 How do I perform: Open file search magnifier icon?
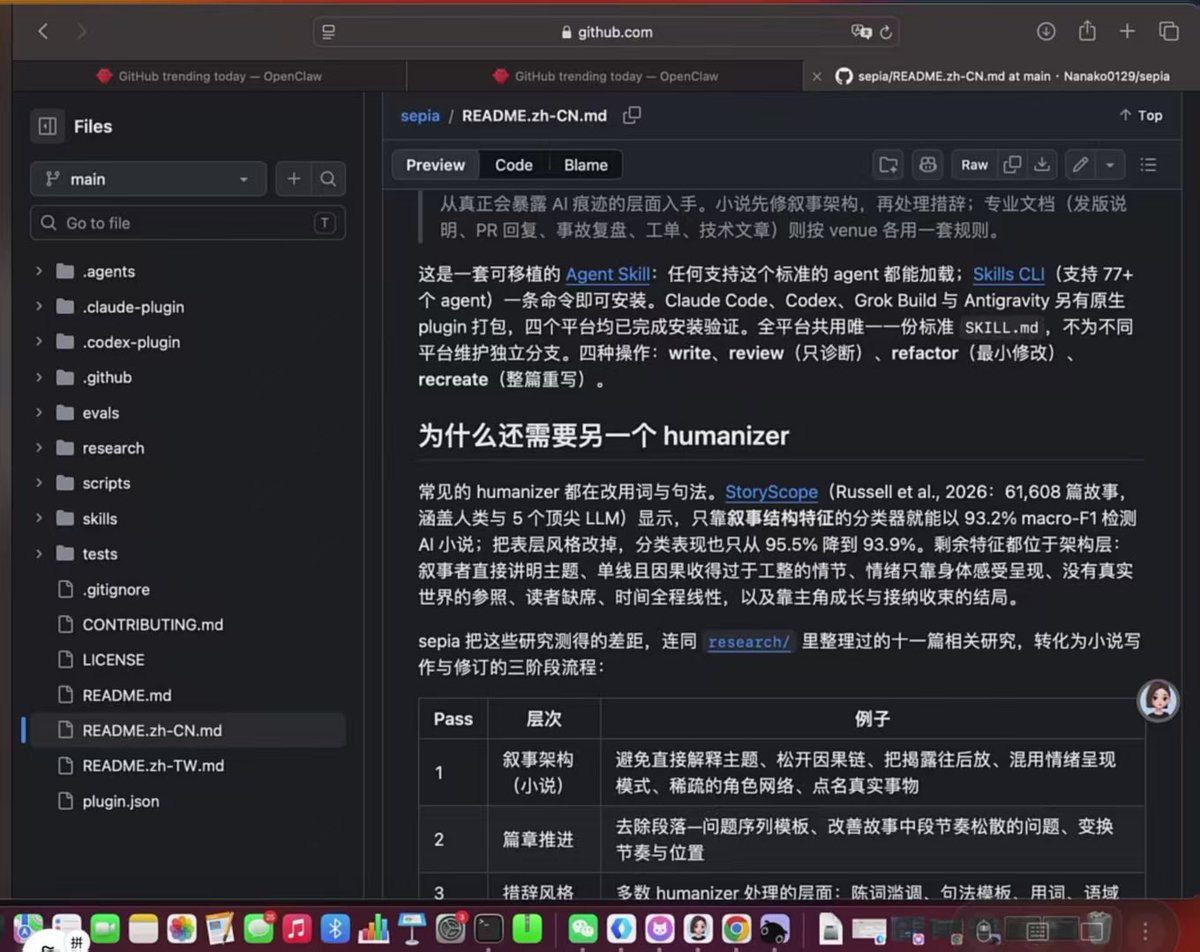click(328, 179)
